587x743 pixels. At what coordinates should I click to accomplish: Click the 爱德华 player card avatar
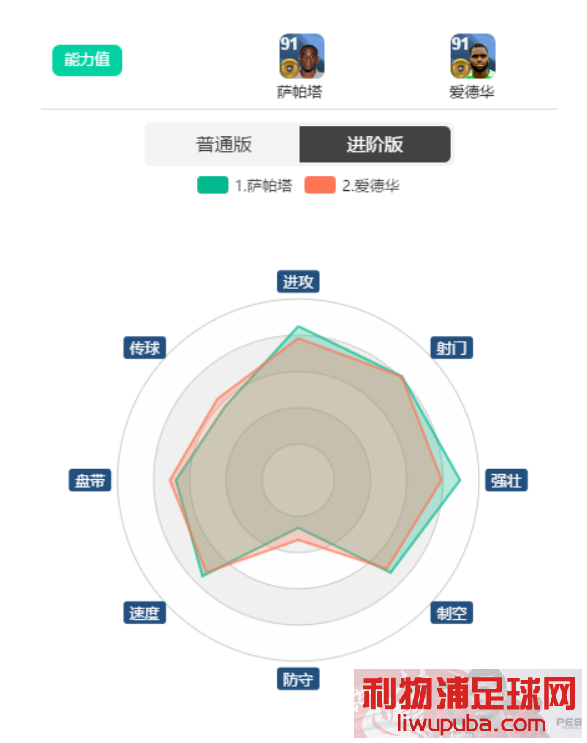point(472,56)
